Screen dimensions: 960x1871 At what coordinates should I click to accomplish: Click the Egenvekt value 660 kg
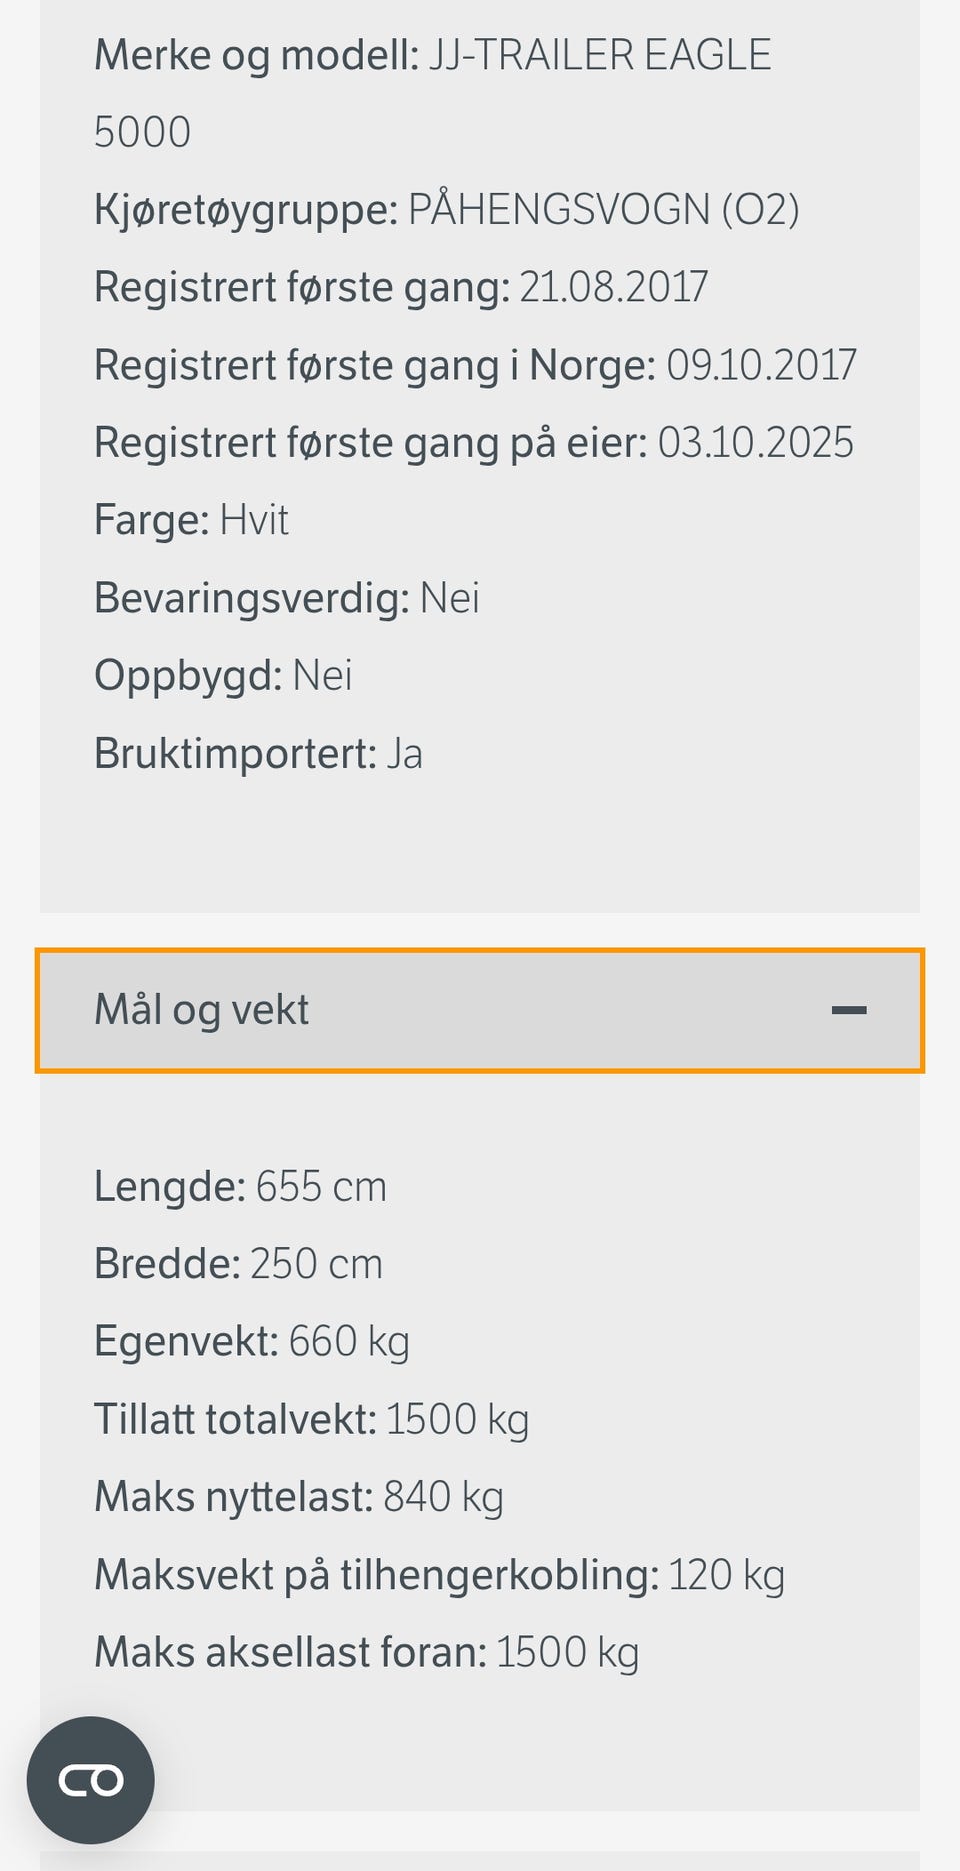pos(349,1341)
